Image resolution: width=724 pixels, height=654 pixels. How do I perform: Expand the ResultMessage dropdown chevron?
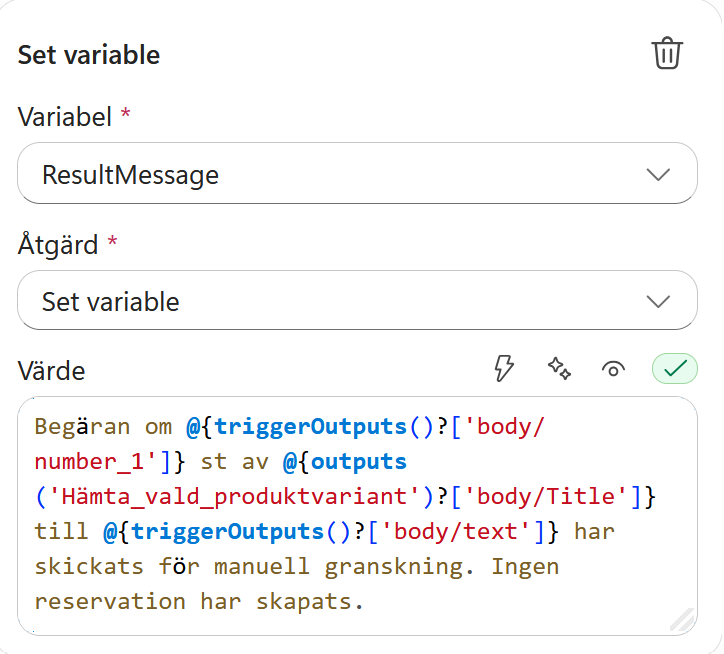click(658, 175)
